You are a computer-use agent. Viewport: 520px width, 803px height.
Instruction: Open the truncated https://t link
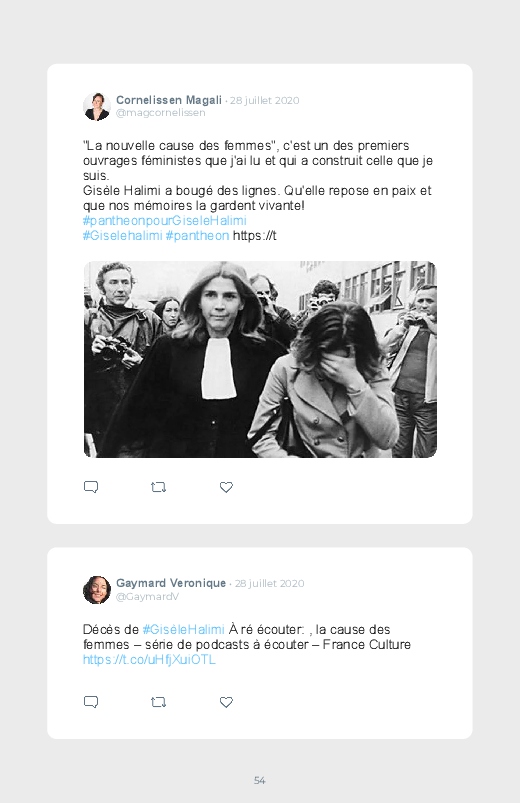click(255, 236)
